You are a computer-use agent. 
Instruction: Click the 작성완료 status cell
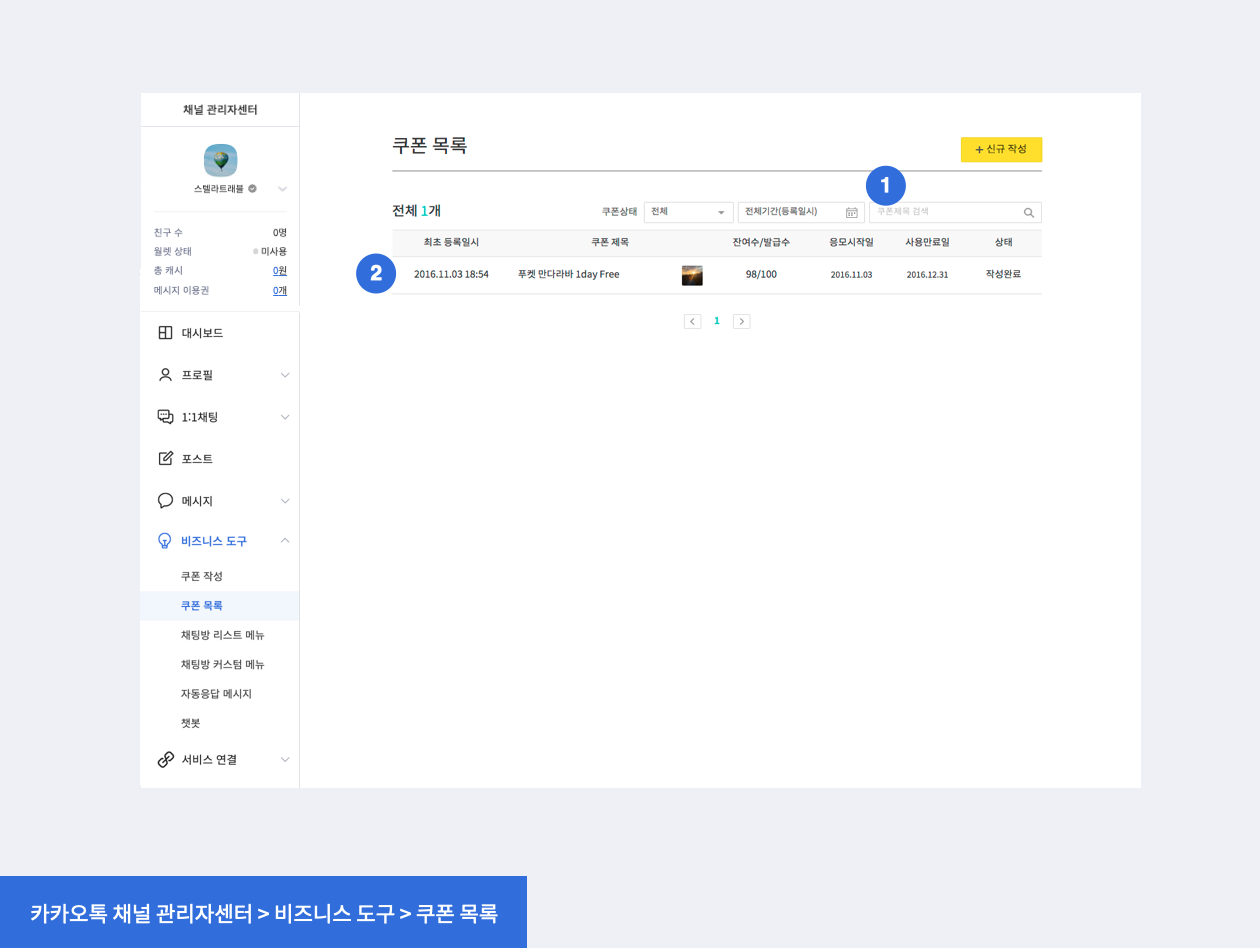(x=1003, y=274)
